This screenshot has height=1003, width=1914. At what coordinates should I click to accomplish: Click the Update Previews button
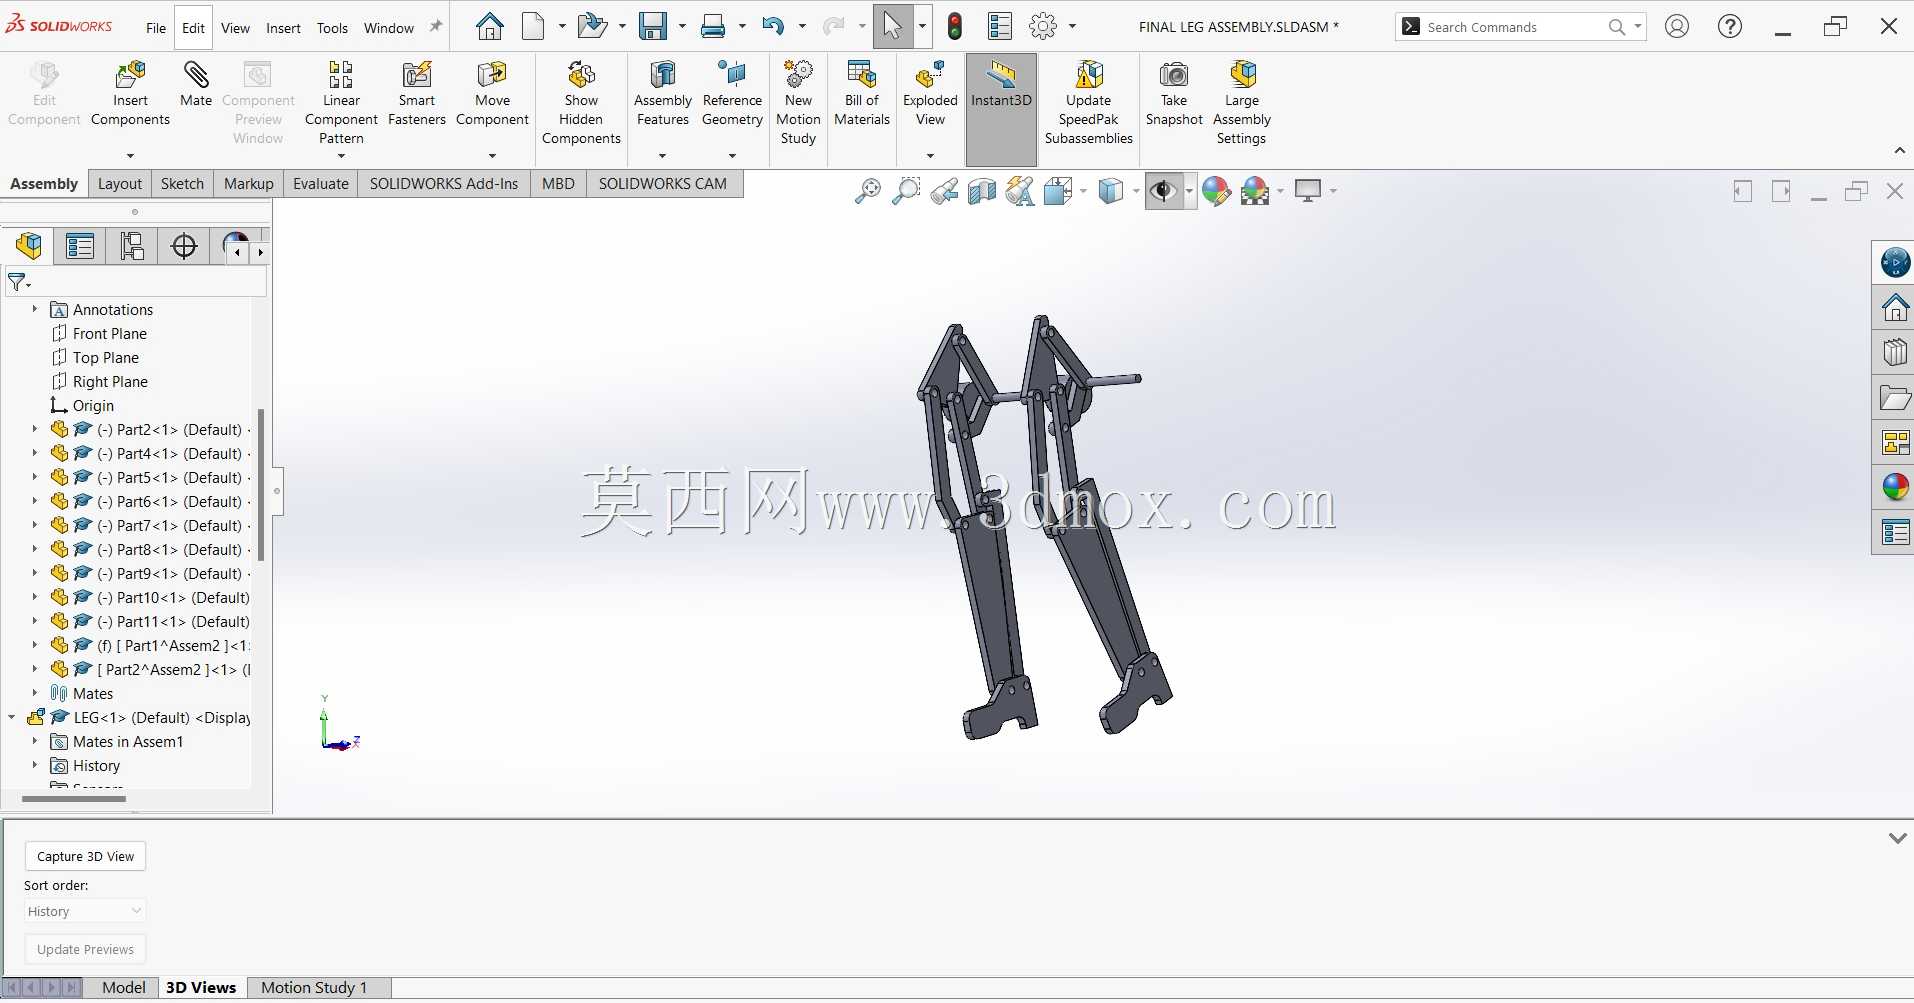pos(85,950)
